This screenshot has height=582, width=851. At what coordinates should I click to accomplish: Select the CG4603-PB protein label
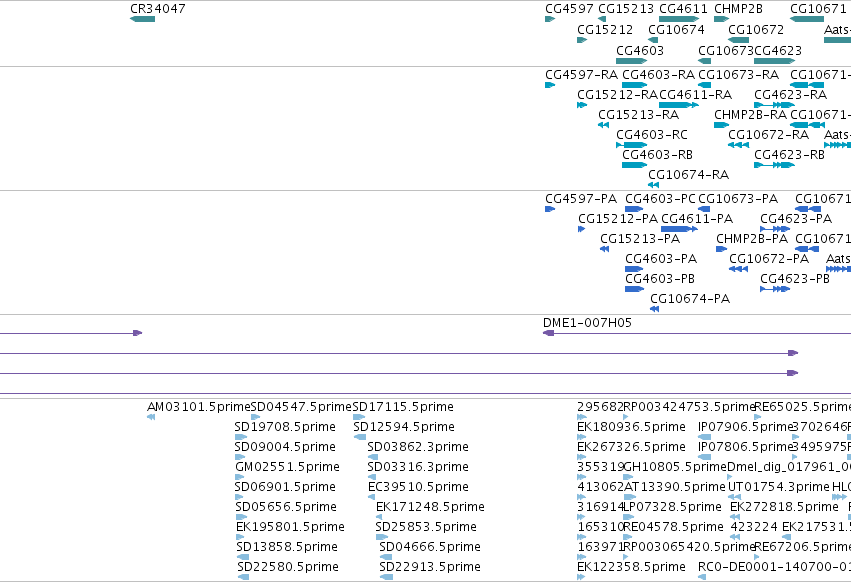pos(660,279)
